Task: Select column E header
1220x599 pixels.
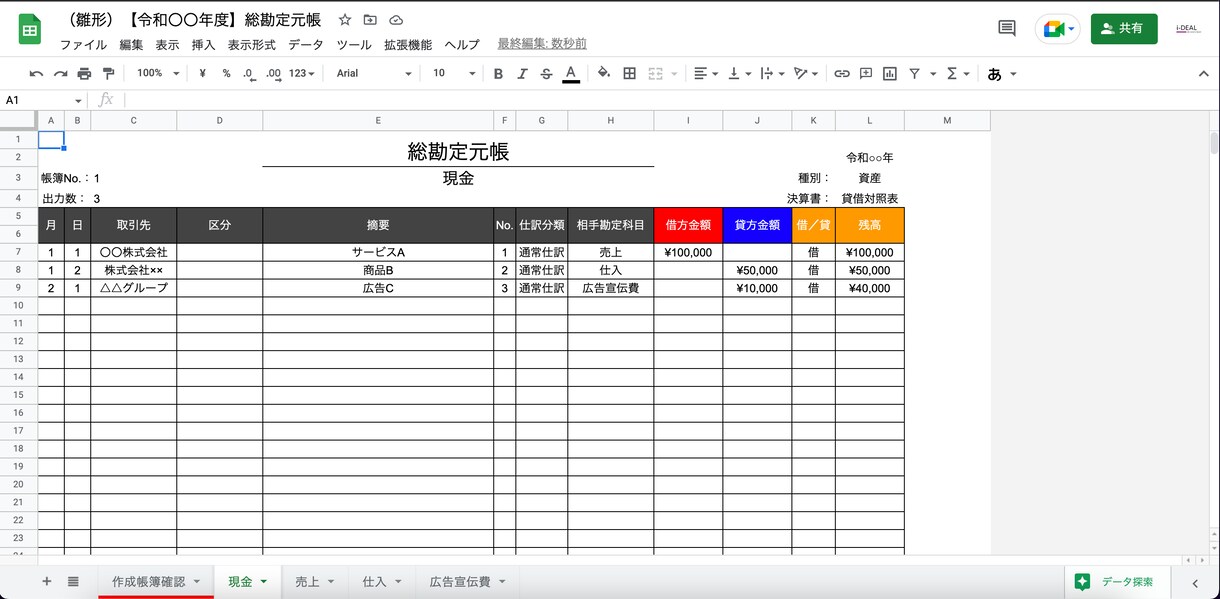Action: point(378,121)
